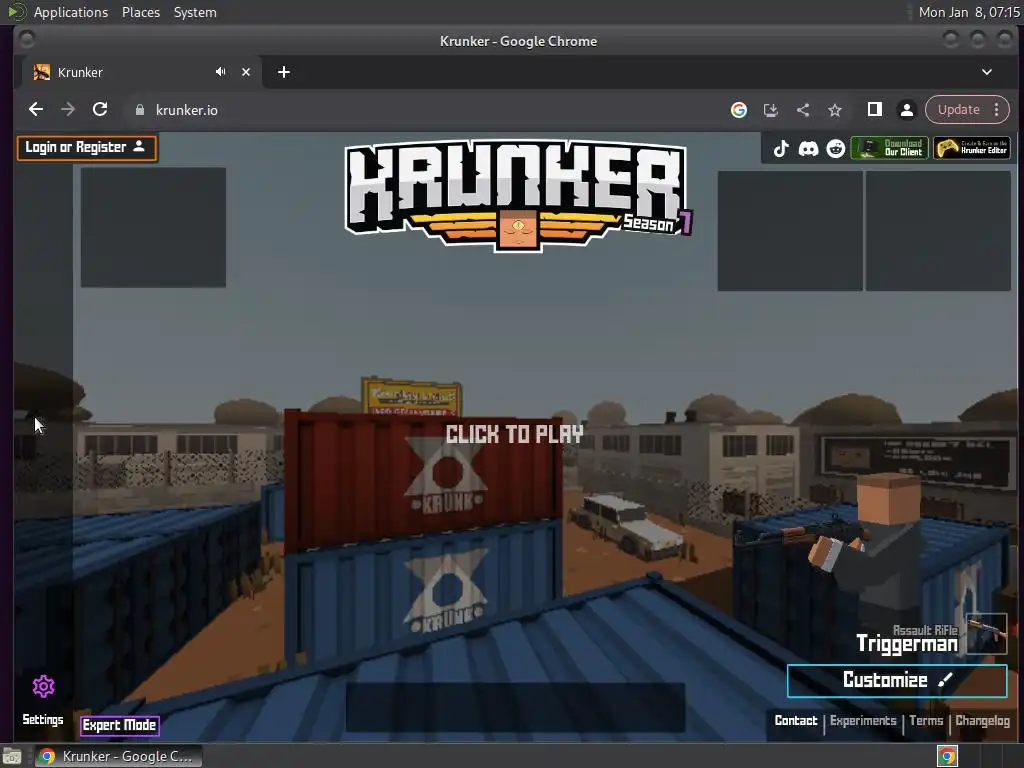Bookmark this tab star icon
The height and width of the screenshot is (768, 1024).
click(835, 110)
